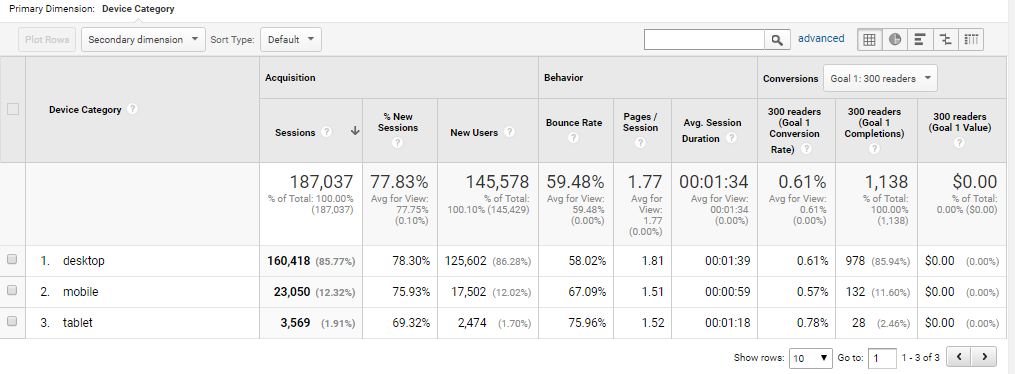
Task: Switch to the pie chart percentage view
Action: tap(895, 39)
